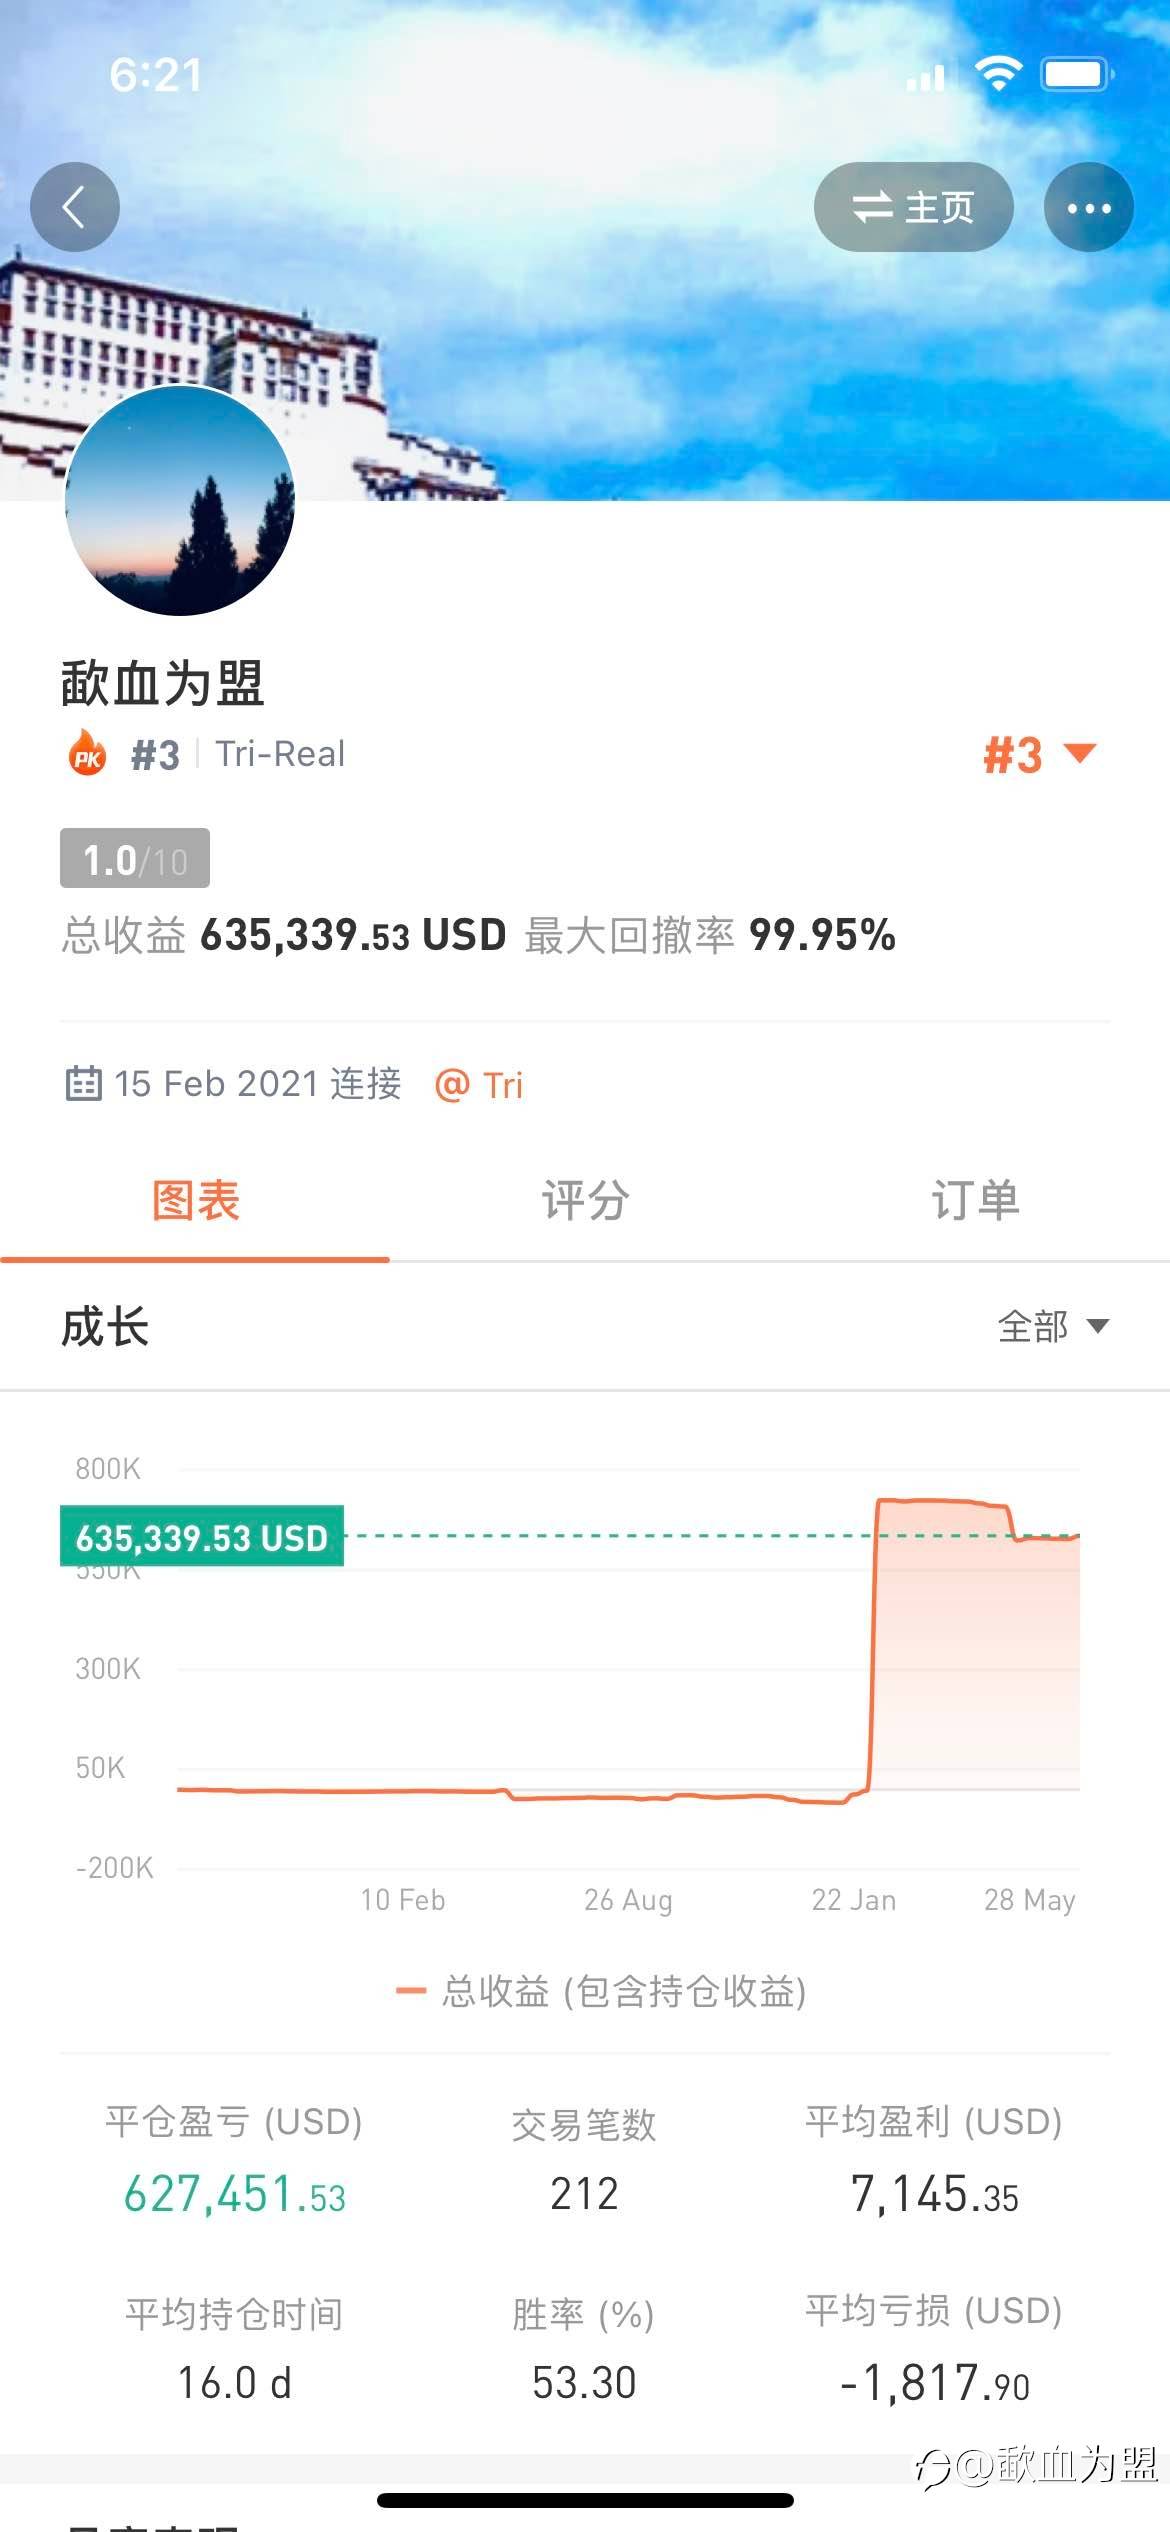The height and width of the screenshot is (2532, 1170).
Task: Open the 全部 time range dropdown
Action: [1053, 1327]
